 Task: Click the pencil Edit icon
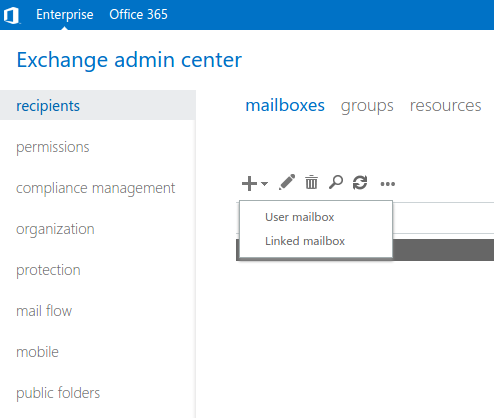click(x=287, y=182)
